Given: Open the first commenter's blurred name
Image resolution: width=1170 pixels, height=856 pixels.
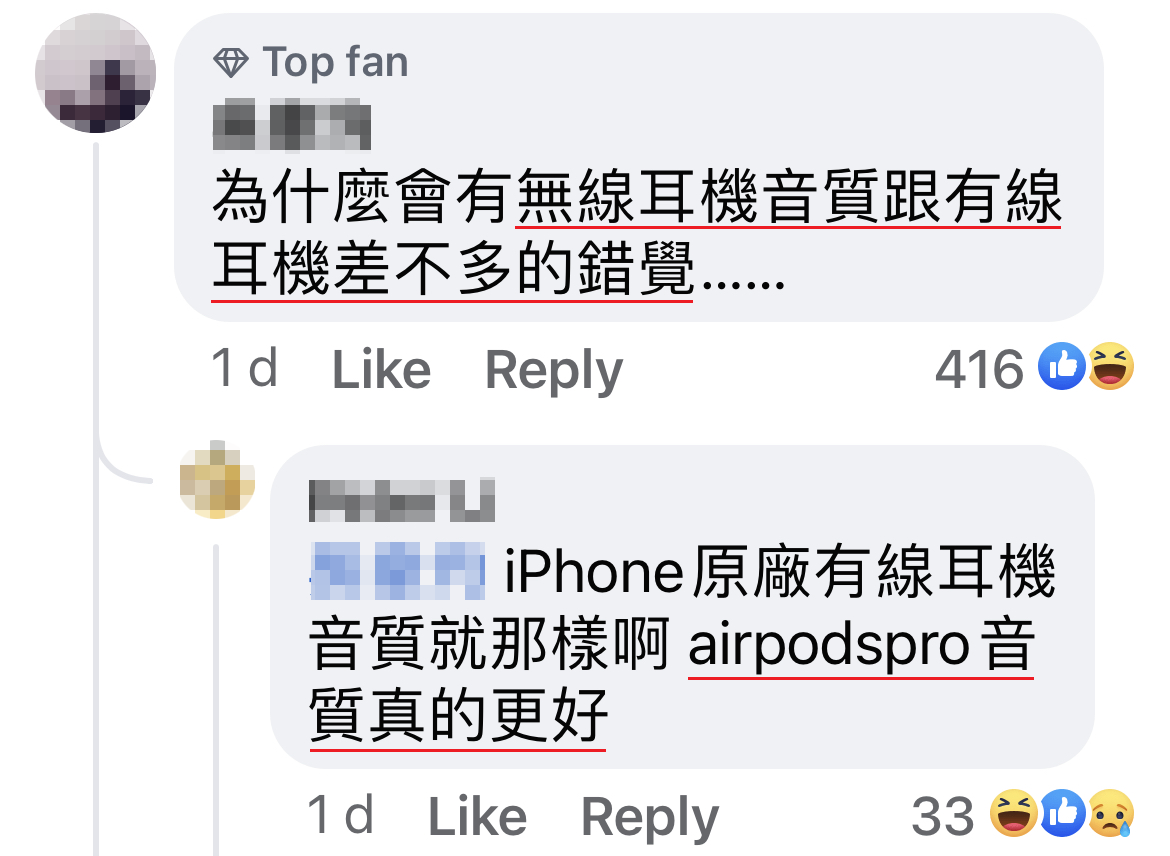Looking at the screenshot, I should (292, 125).
